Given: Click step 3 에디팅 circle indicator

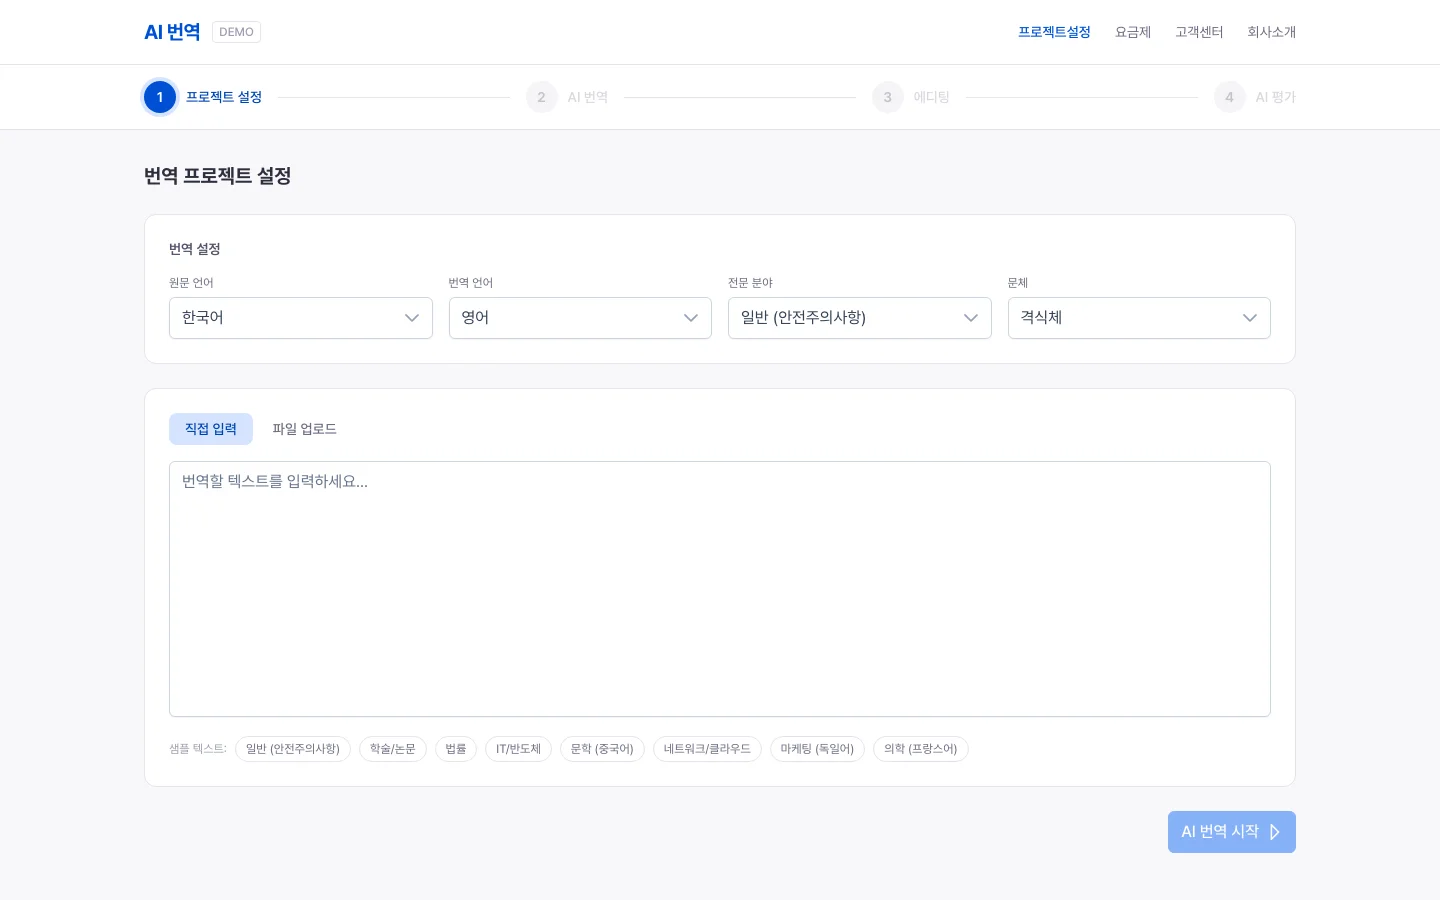Looking at the screenshot, I should click(887, 97).
